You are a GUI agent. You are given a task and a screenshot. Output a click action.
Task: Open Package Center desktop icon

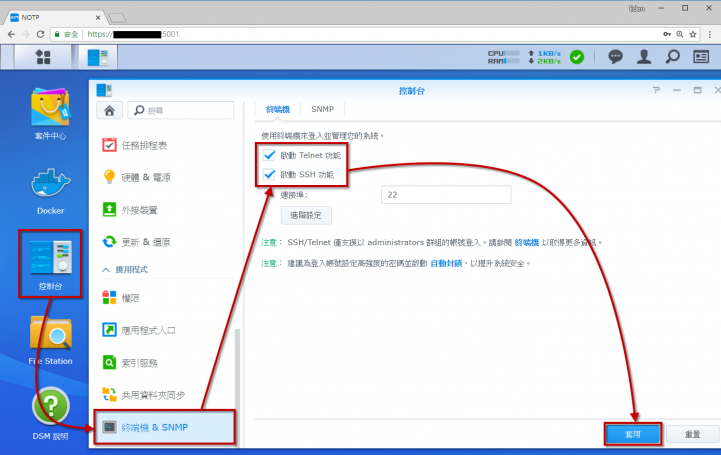tap(51, 113)
